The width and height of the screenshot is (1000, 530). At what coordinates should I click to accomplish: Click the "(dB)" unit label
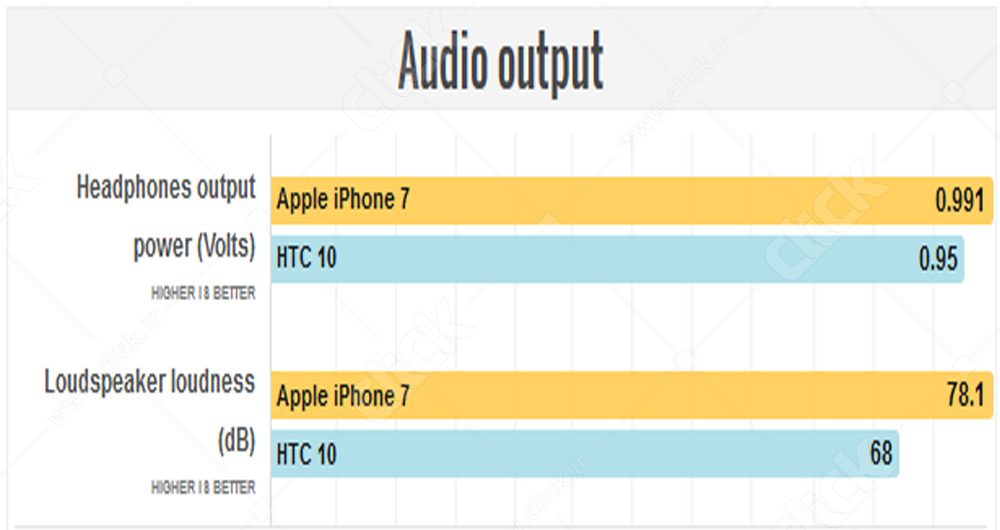point(236,442)
